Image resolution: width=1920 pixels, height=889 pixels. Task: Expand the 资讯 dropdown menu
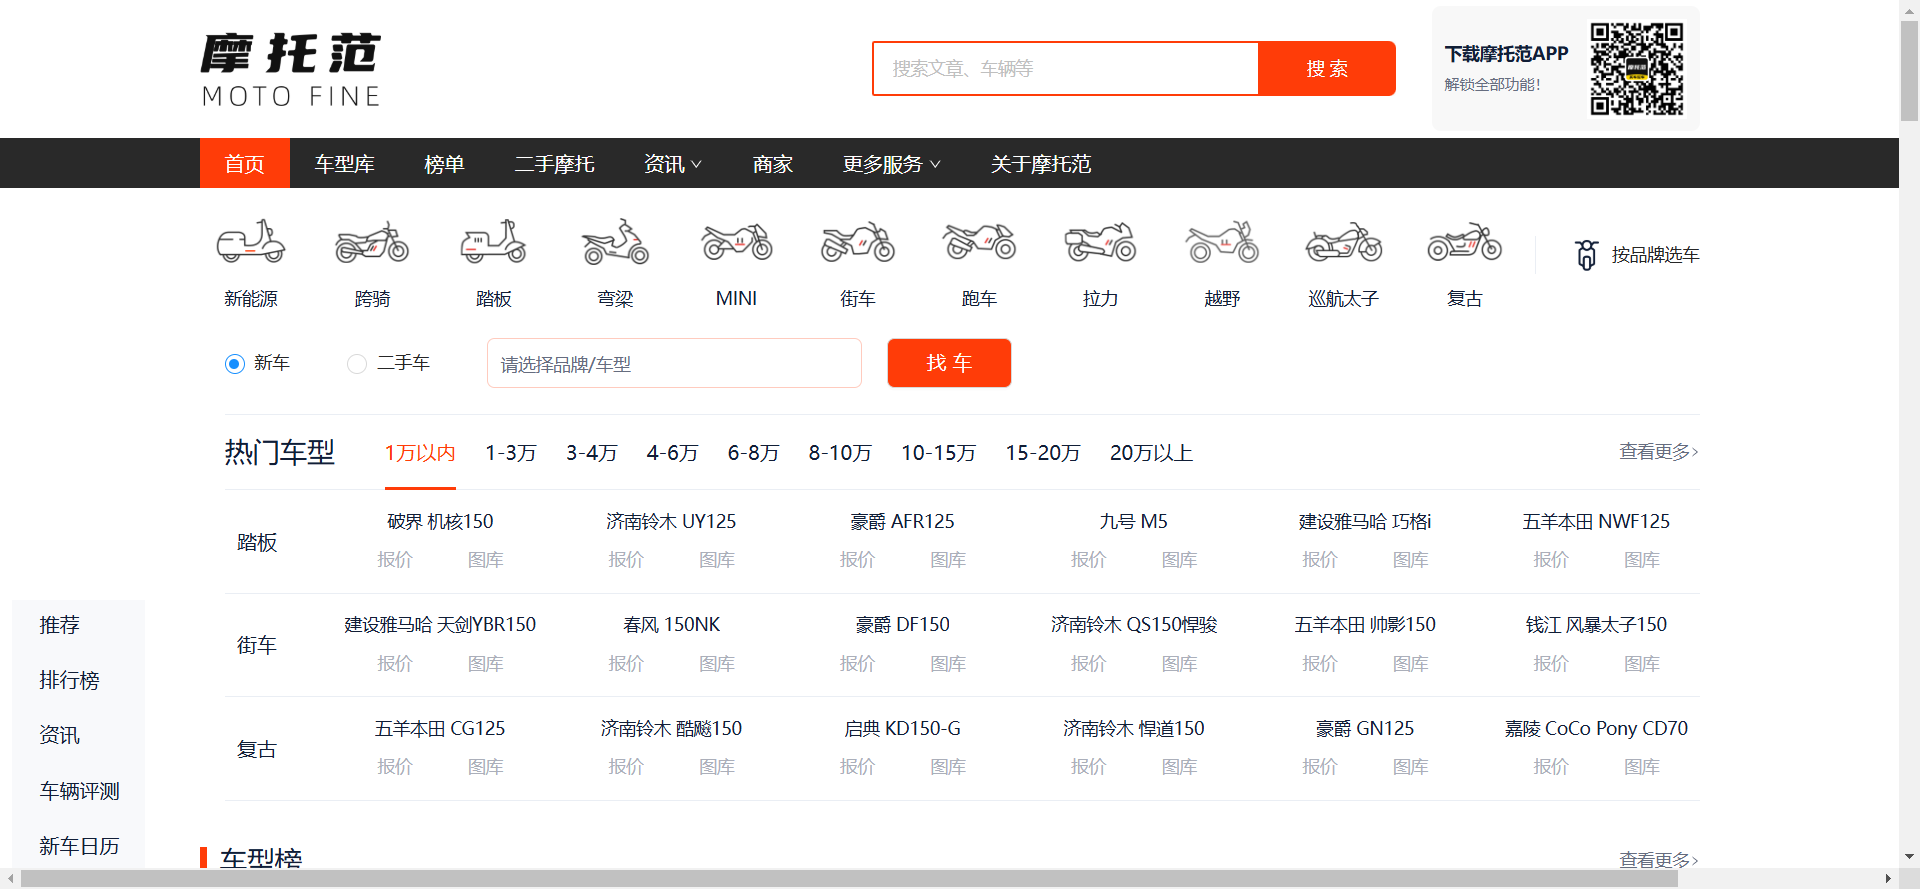[673, 164]
